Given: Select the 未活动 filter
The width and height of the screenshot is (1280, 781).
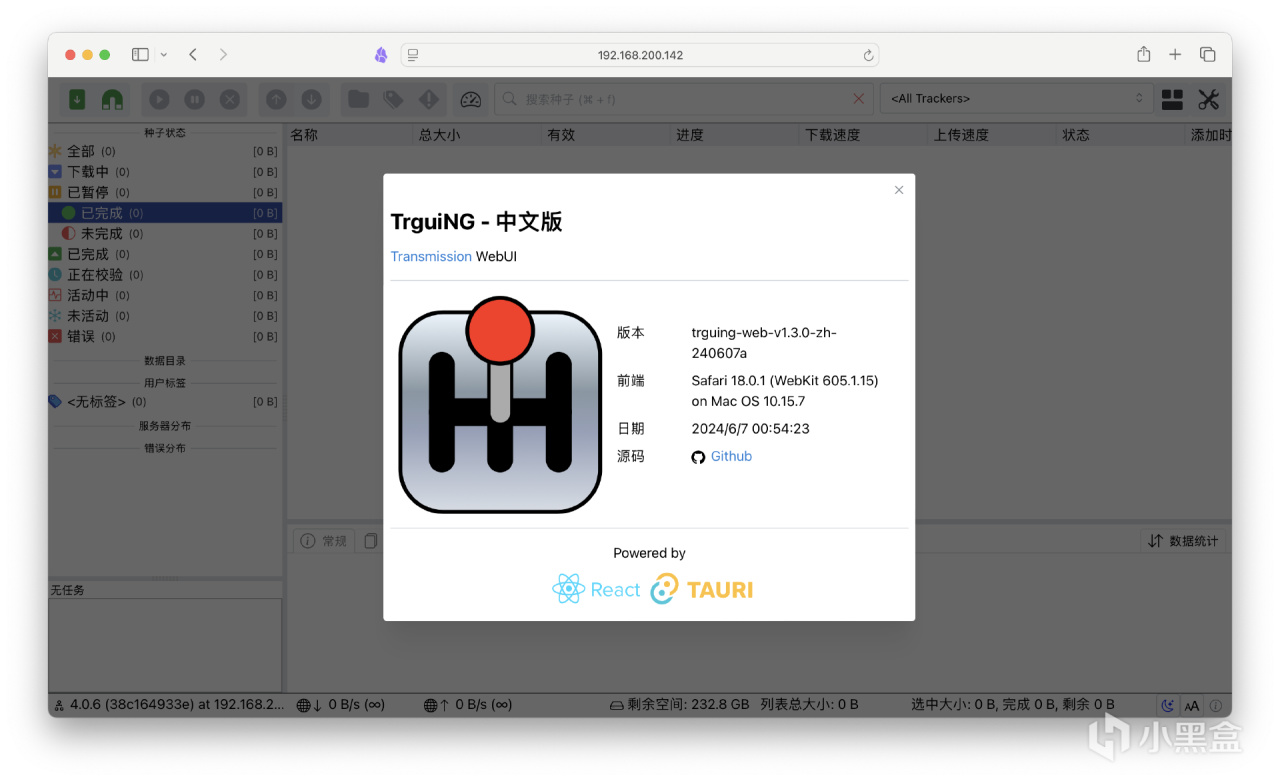Looking at the screenshot, I should 165,316.
